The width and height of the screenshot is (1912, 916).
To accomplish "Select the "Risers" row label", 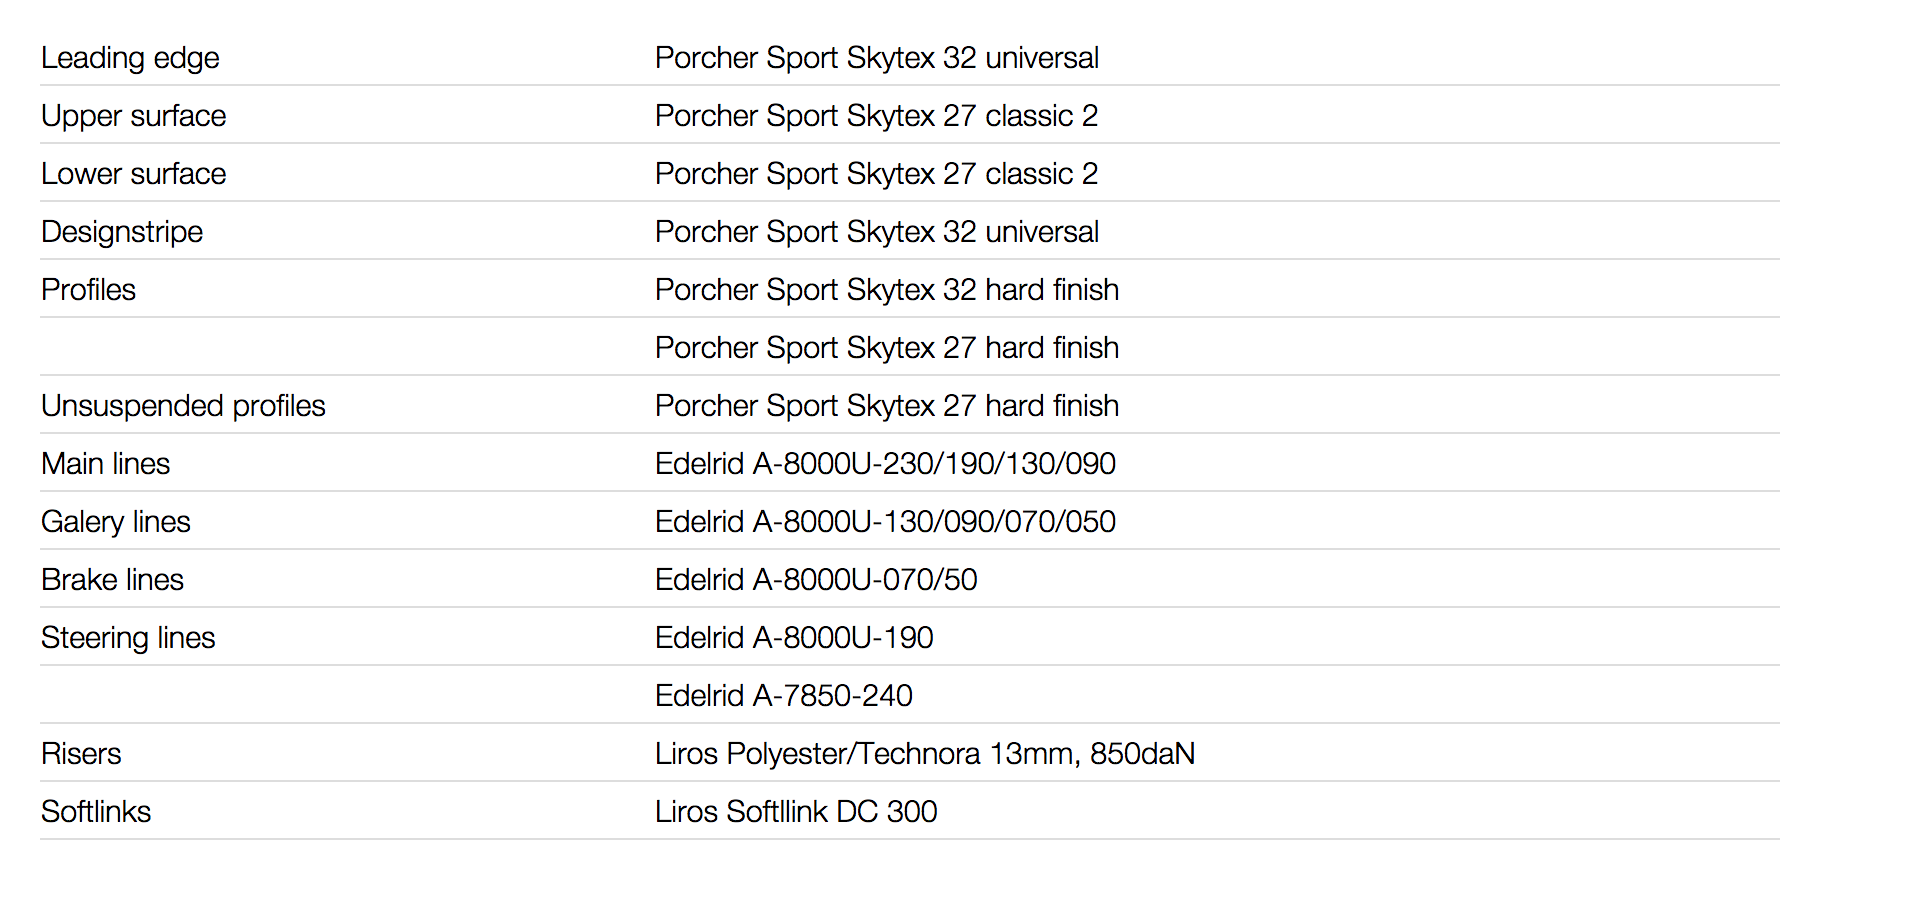I will click(x=81, y=754).
